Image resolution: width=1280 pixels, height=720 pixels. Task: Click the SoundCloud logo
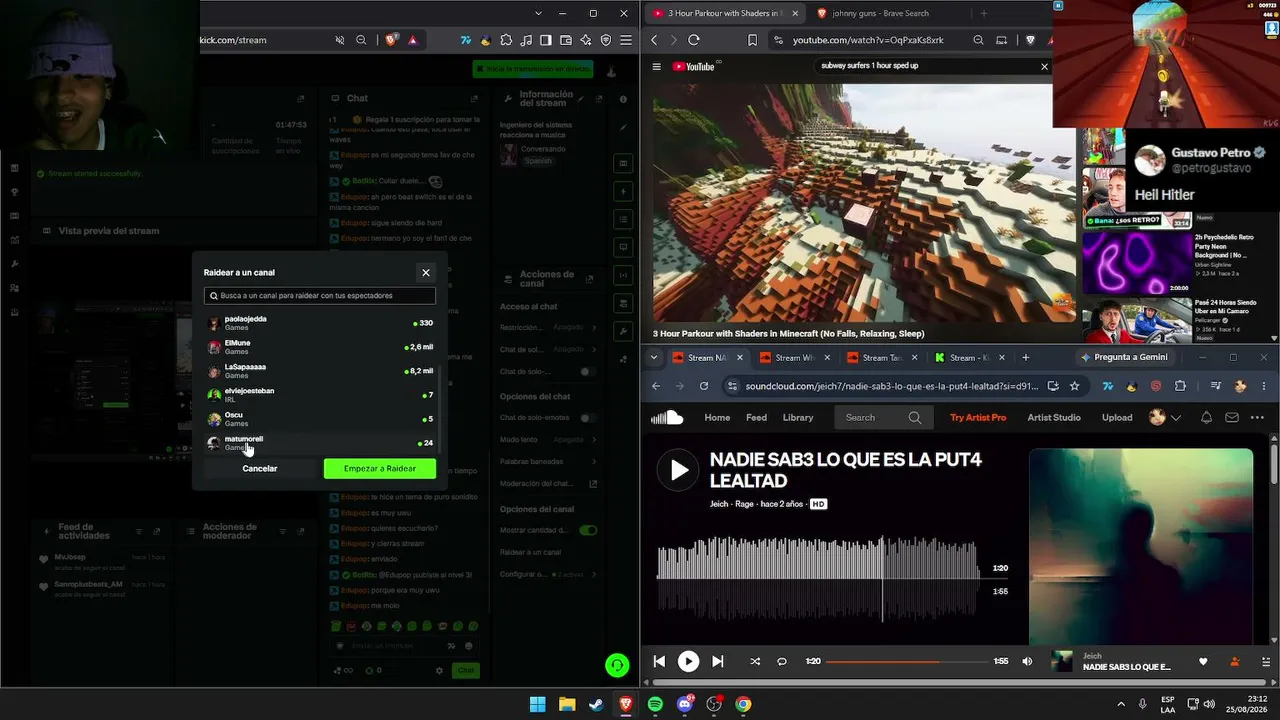[667, 417]
